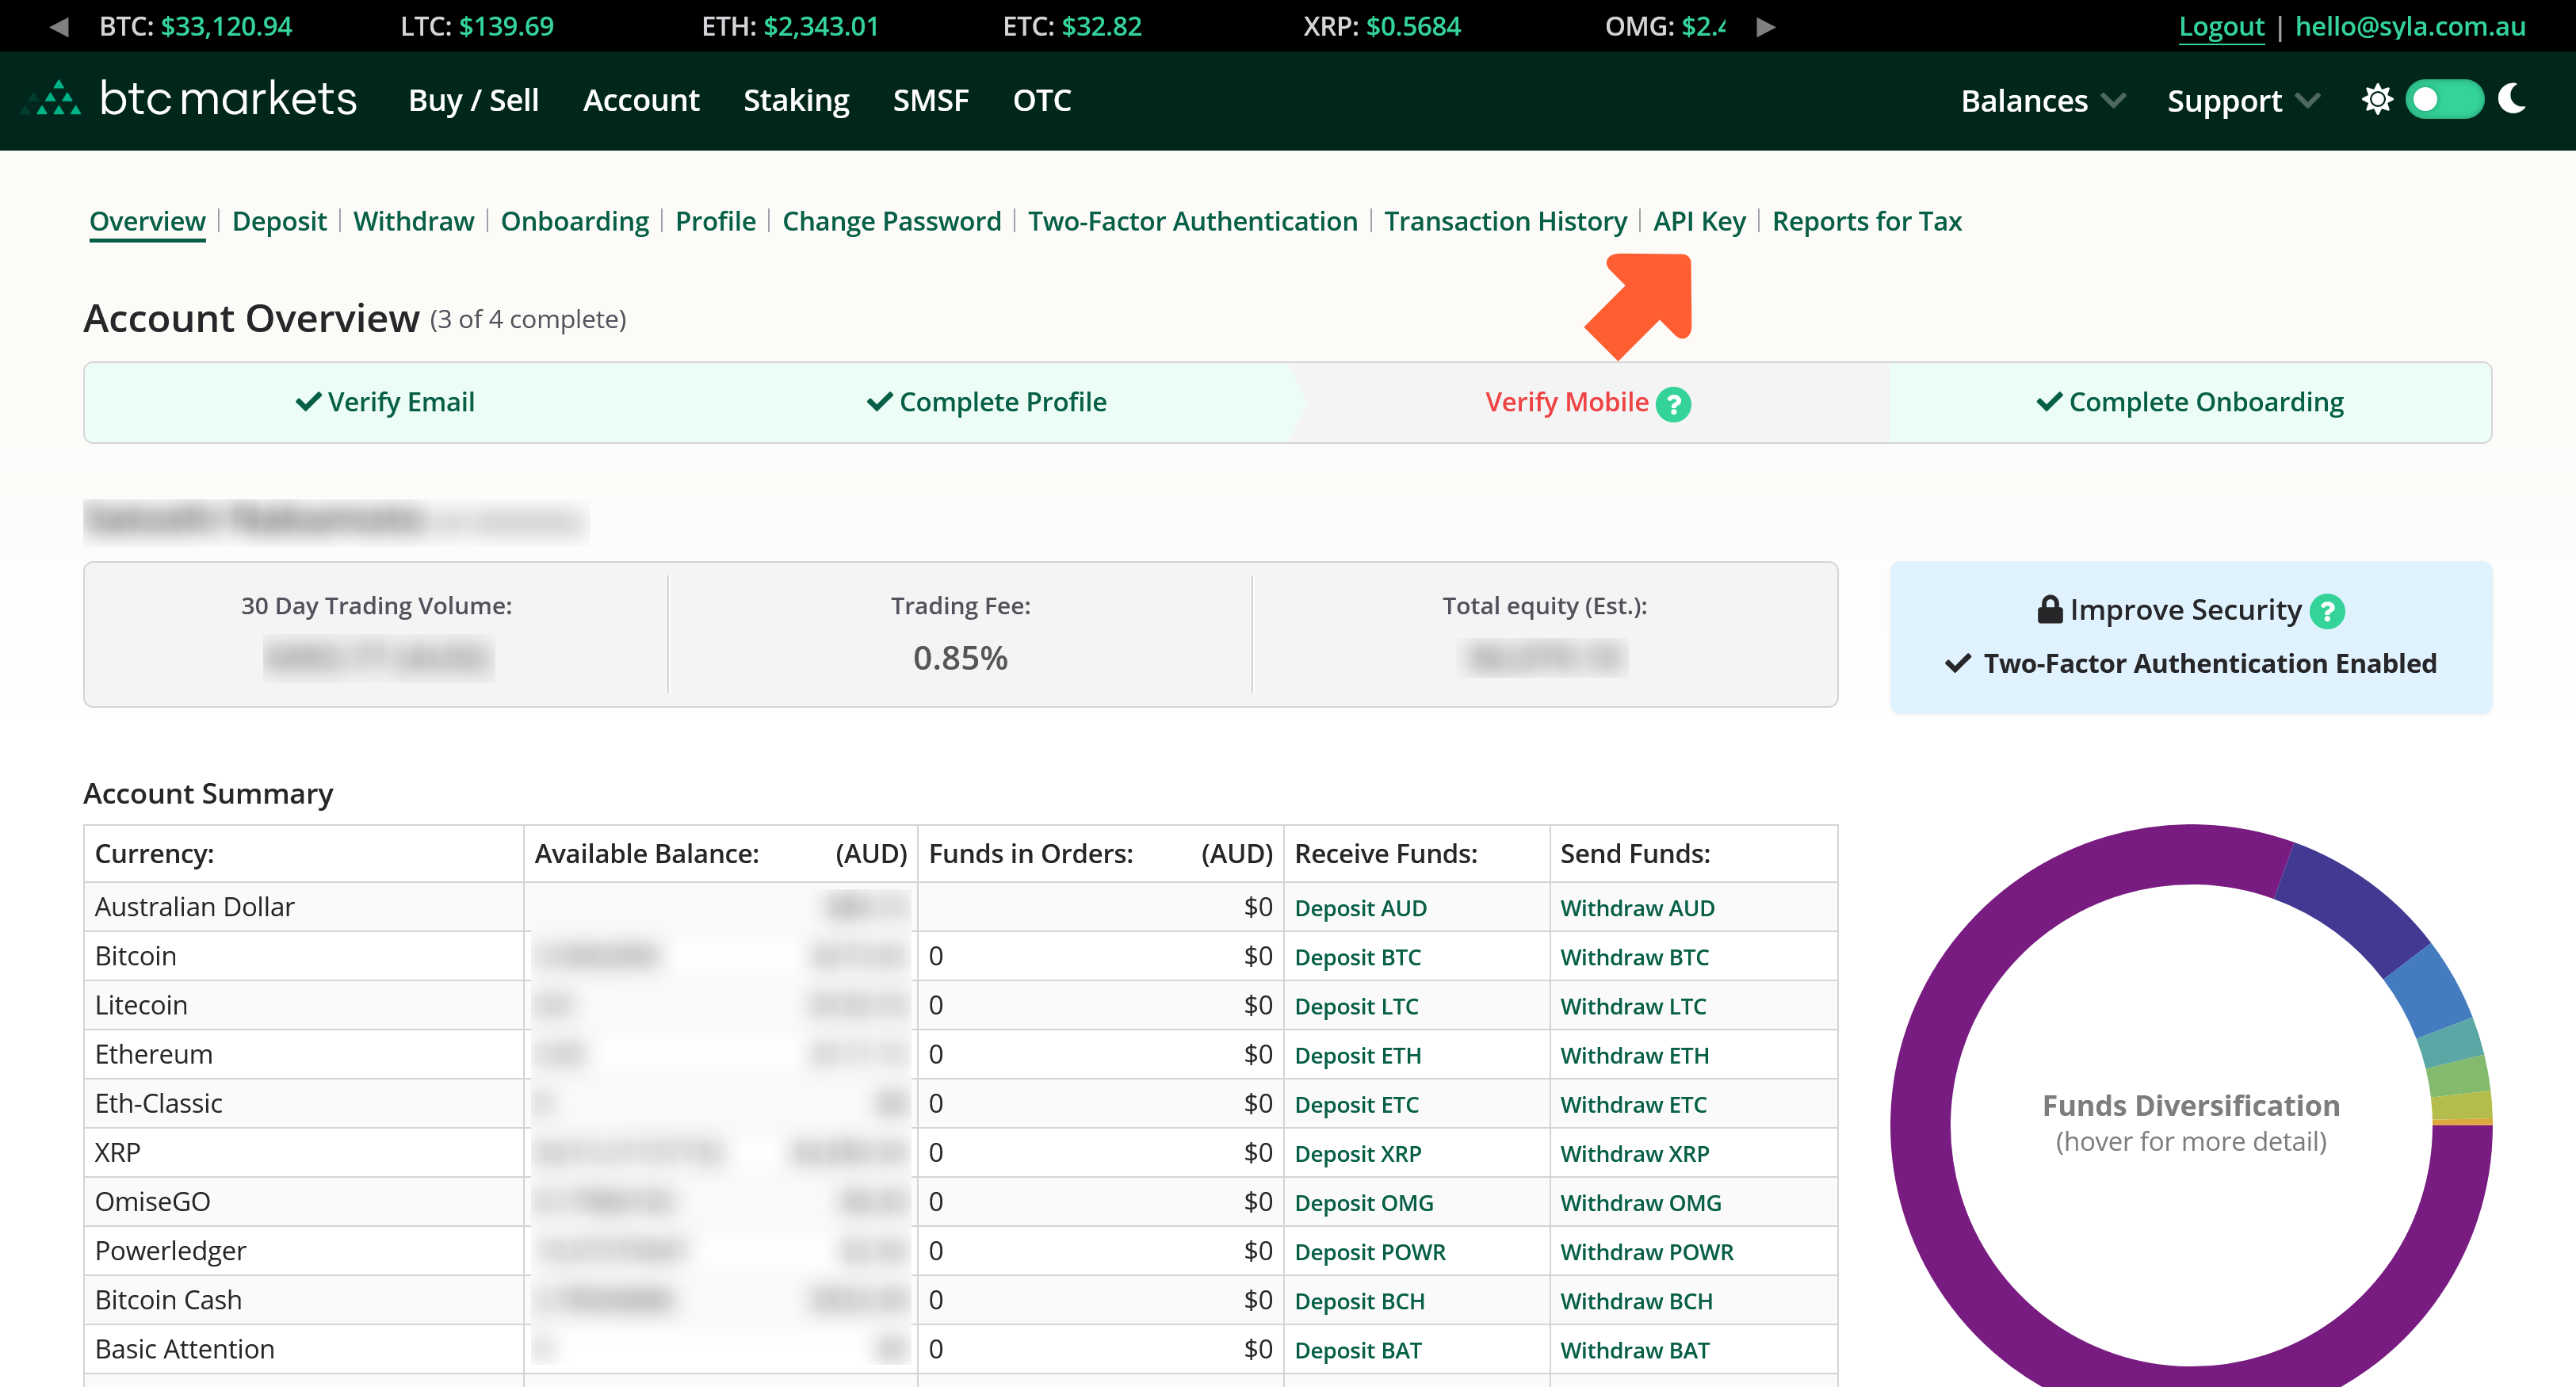Click the Improve Security help question icon
Screen dimensions: 2576x1387
[2327, 611]
